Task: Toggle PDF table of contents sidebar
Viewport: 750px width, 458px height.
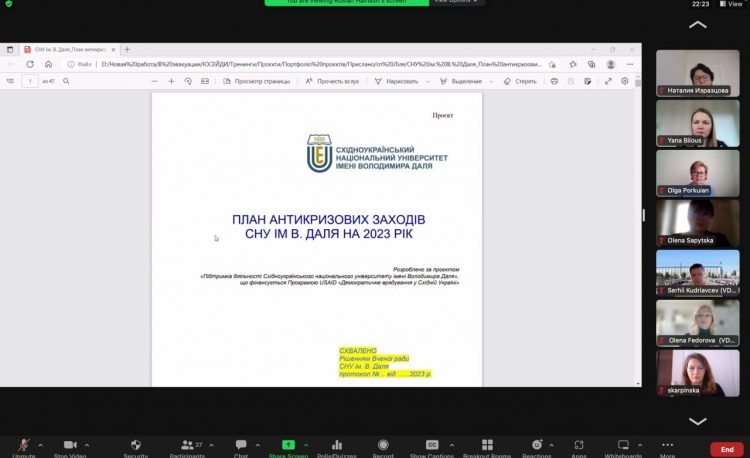Action: (10, 81)
